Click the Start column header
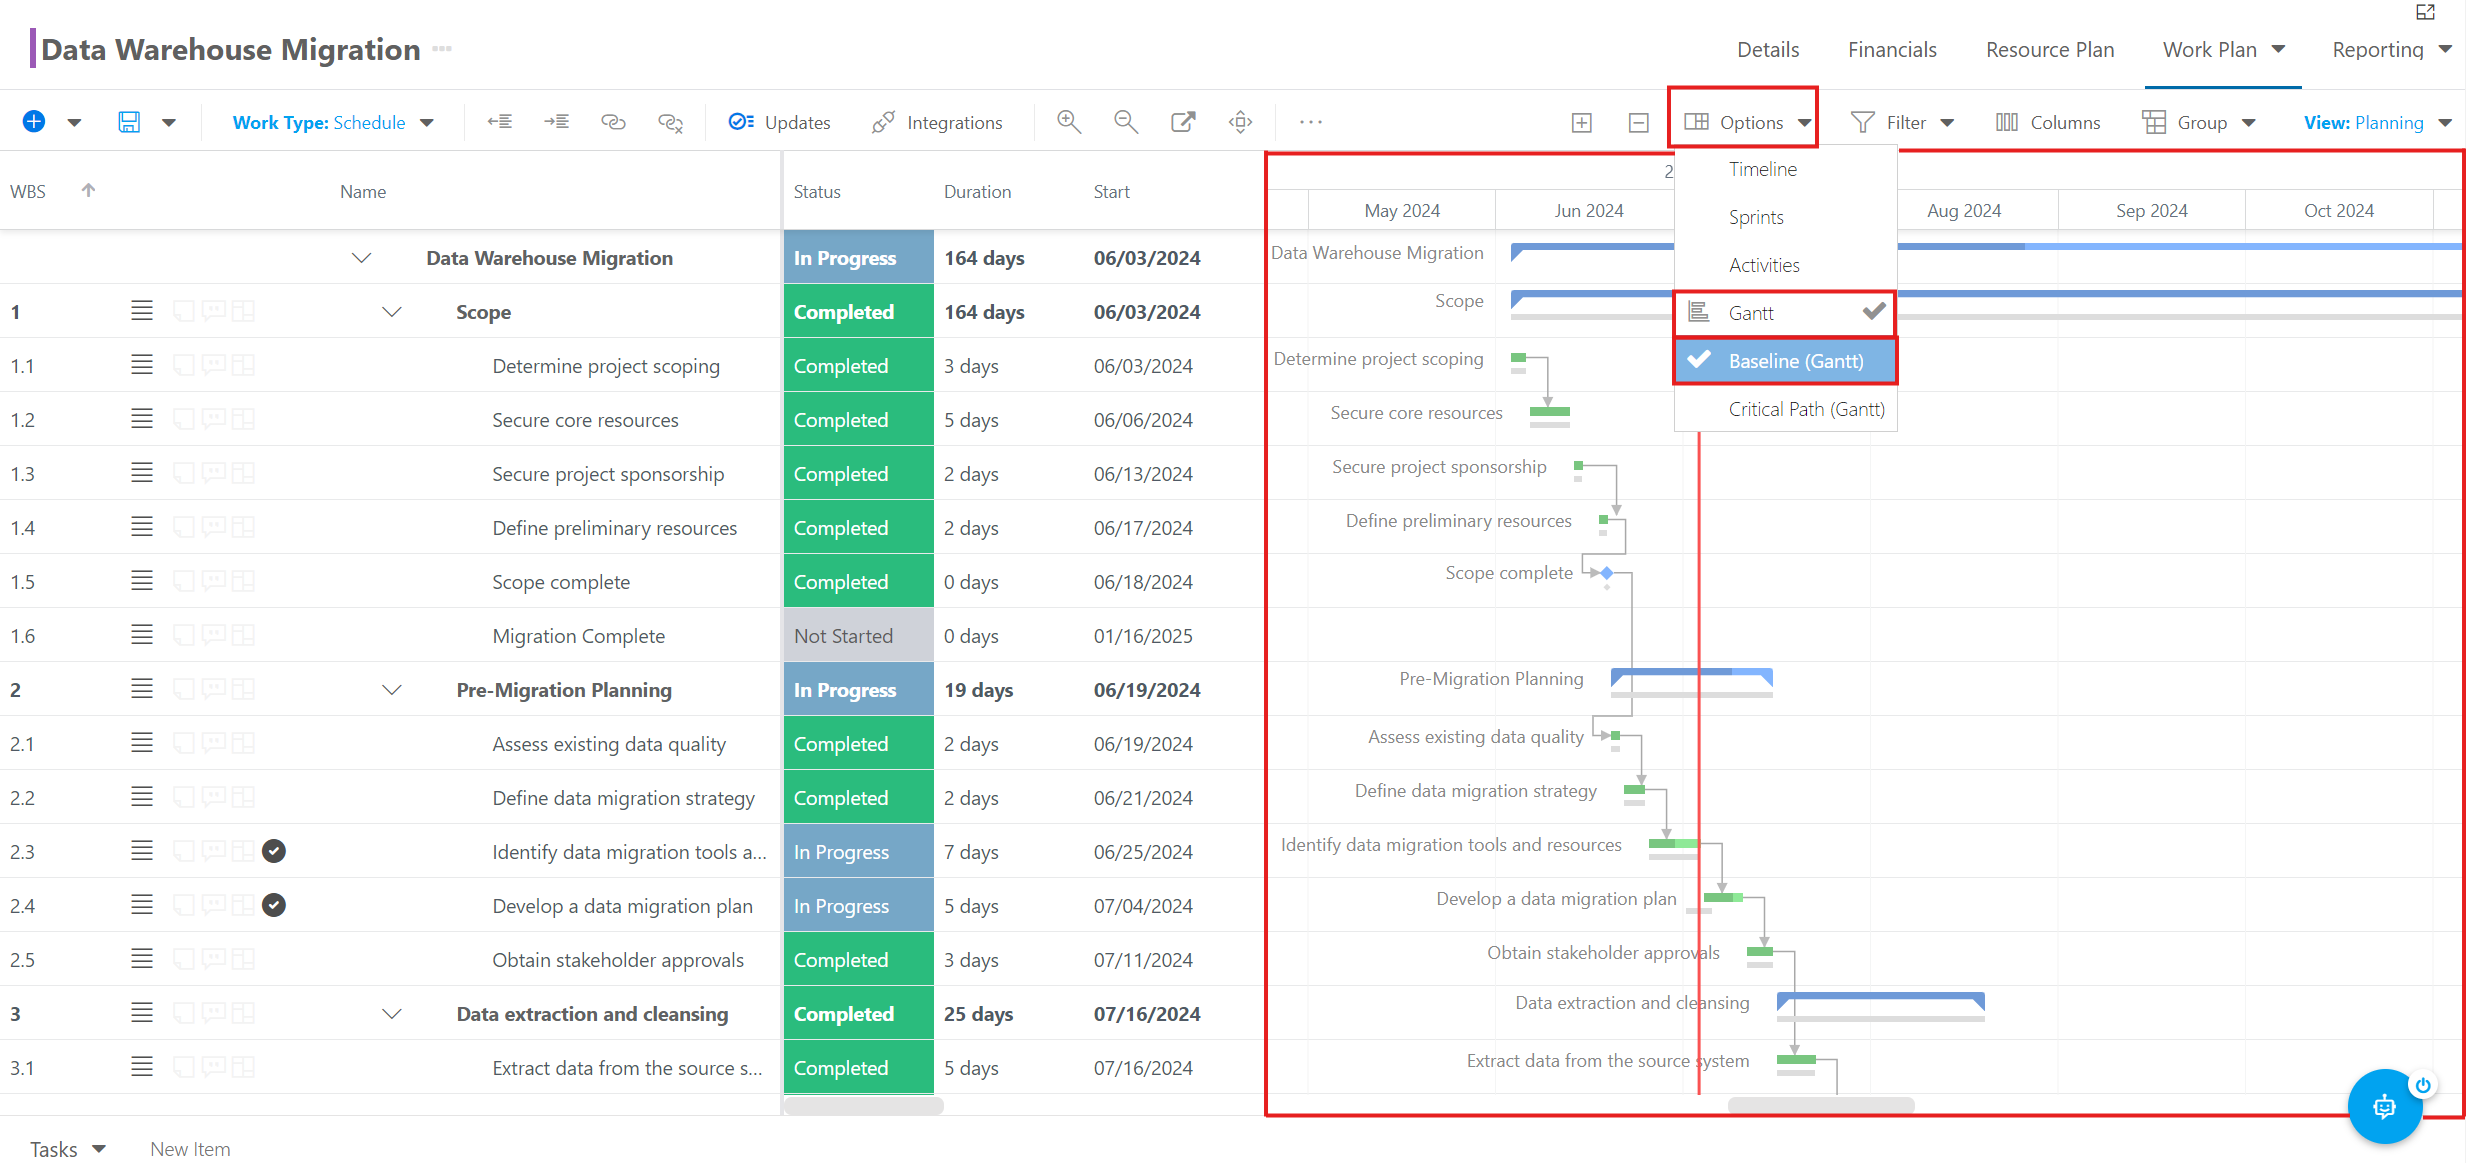Viewport: 2466px width, 1163px height. click(x=1111, y=191)
